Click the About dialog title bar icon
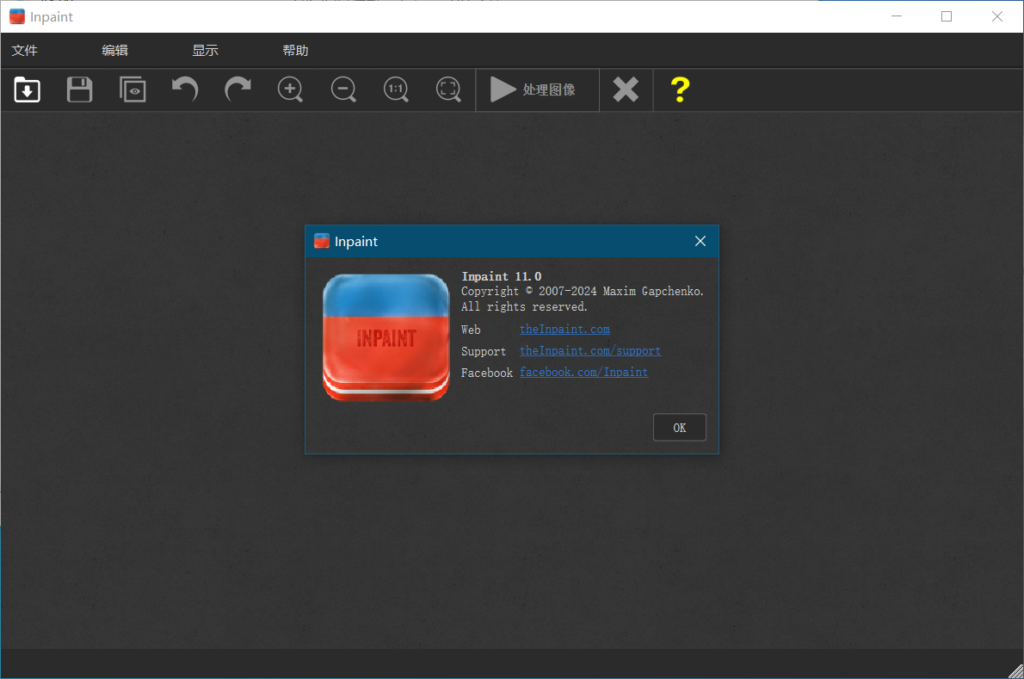 pos(321,242)
